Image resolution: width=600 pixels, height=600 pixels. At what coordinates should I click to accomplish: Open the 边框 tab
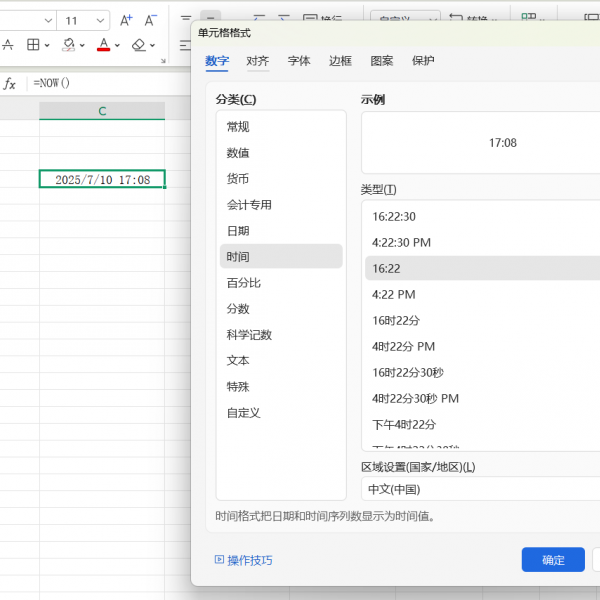point(341,61)
